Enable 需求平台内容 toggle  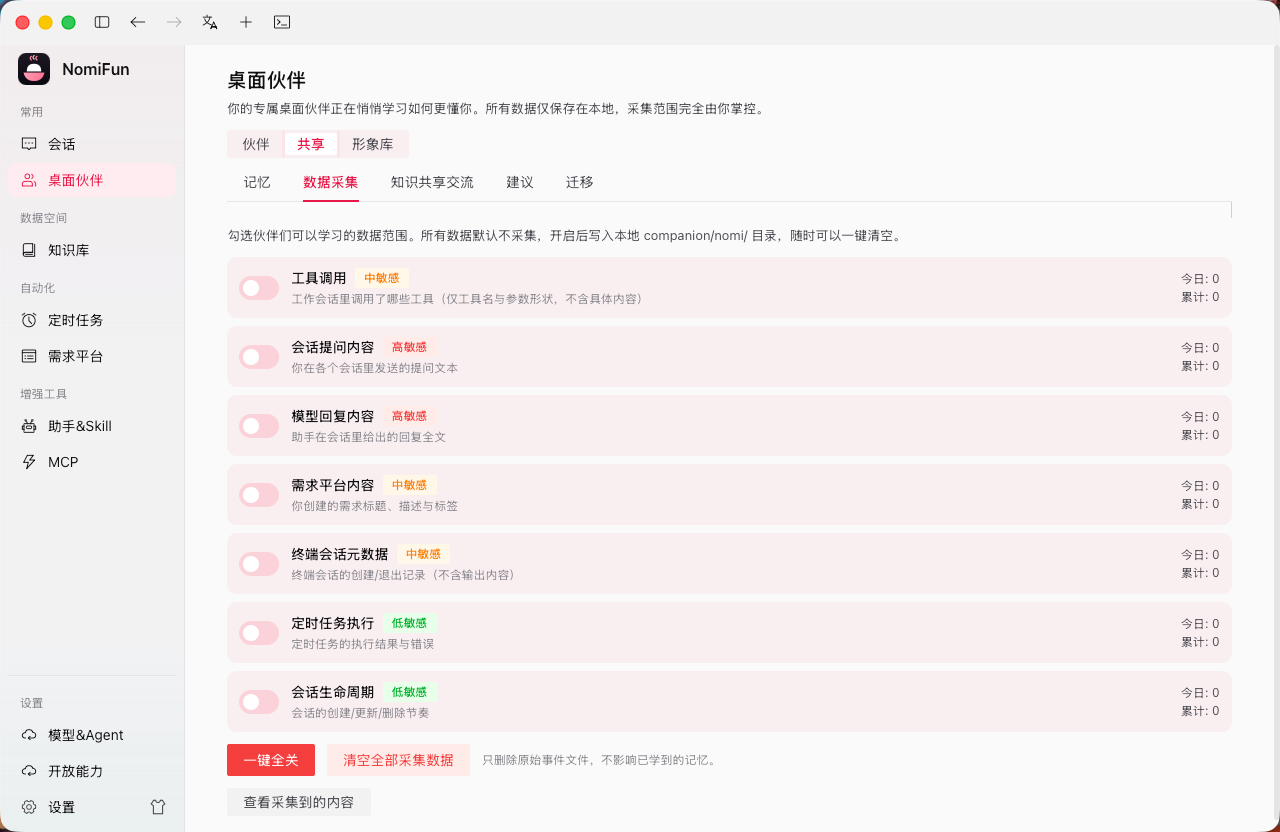pyautogui.click(x=259, y=495)
